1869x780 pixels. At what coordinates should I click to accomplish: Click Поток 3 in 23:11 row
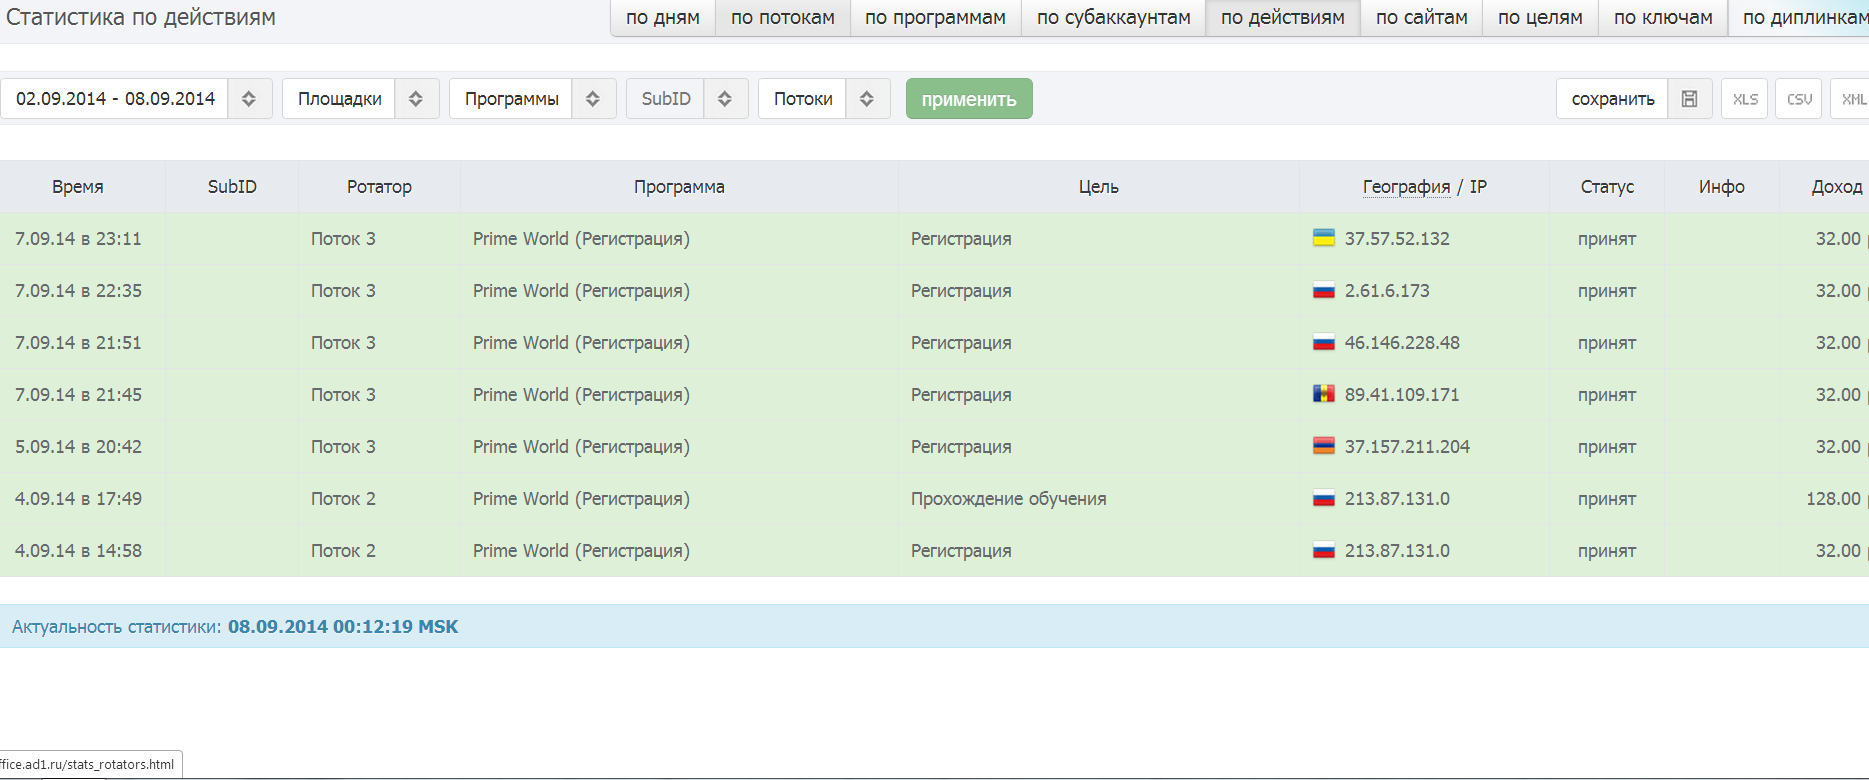[343, 239]
